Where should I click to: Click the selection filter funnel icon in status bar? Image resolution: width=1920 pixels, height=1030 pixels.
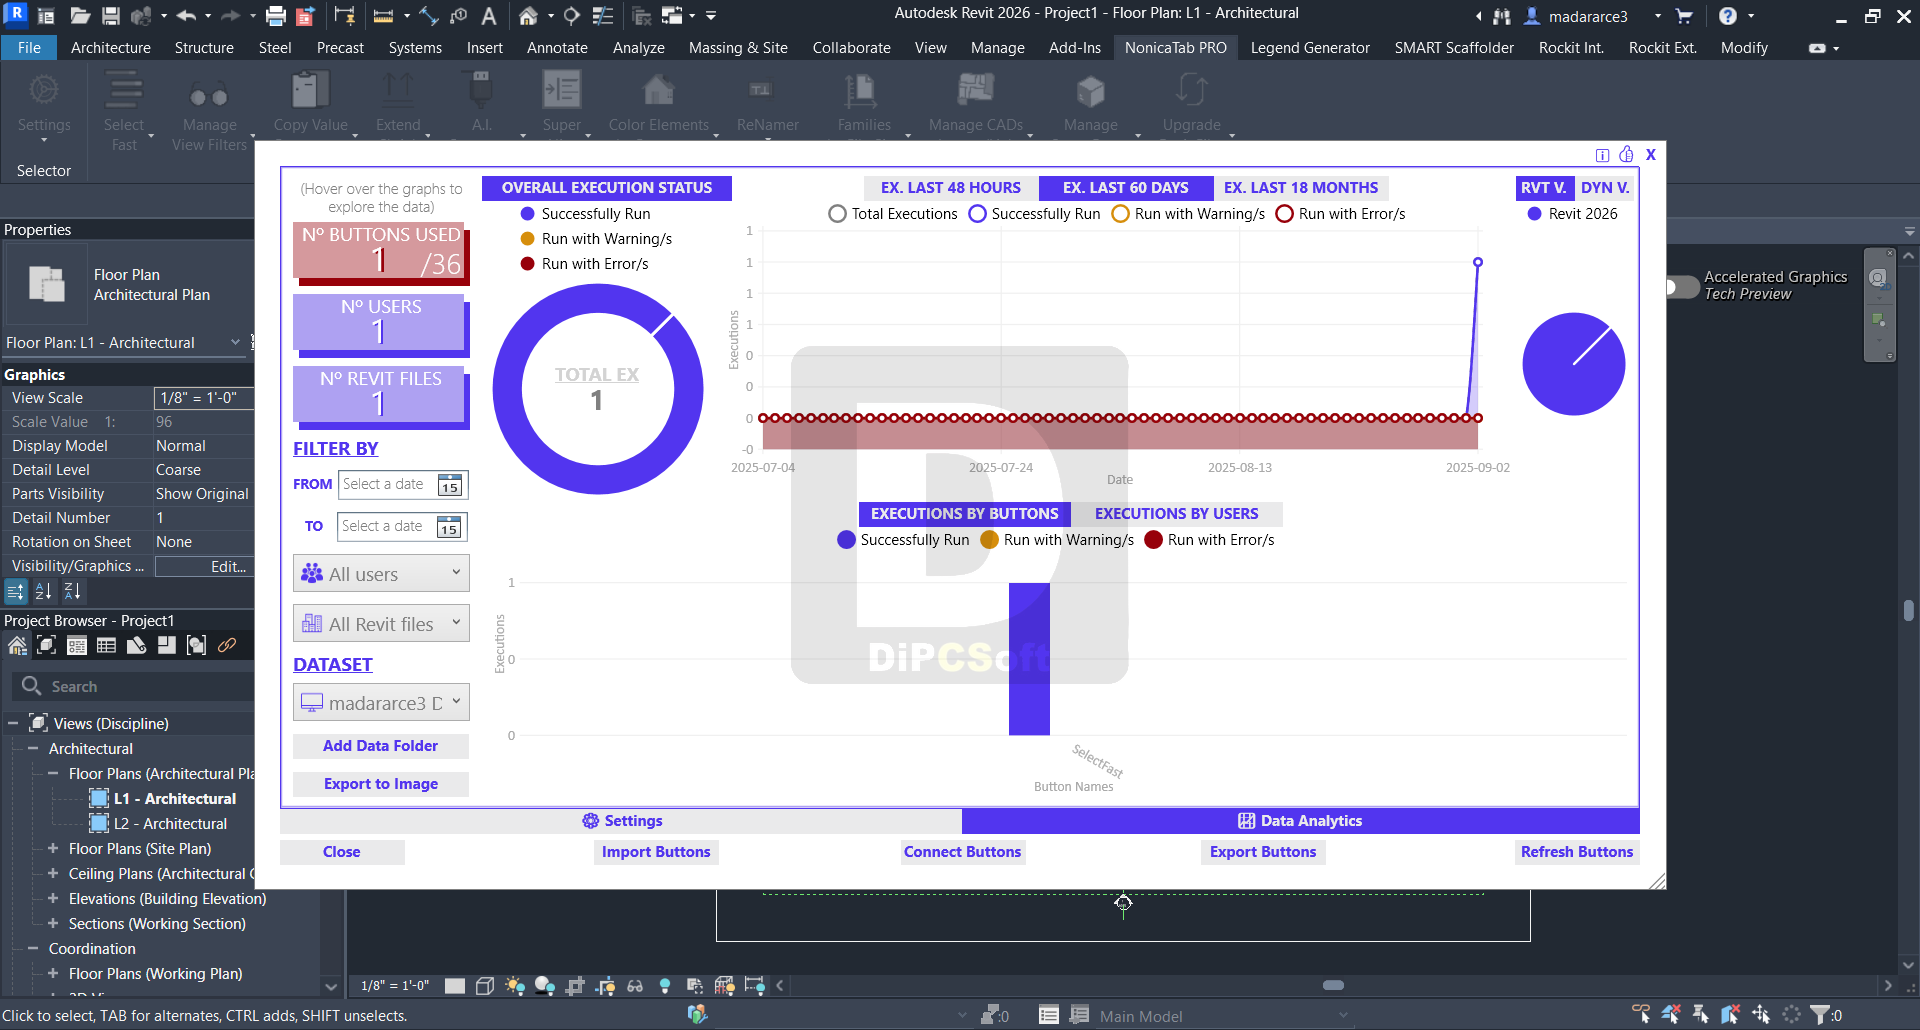[x=1820, y=1015]
